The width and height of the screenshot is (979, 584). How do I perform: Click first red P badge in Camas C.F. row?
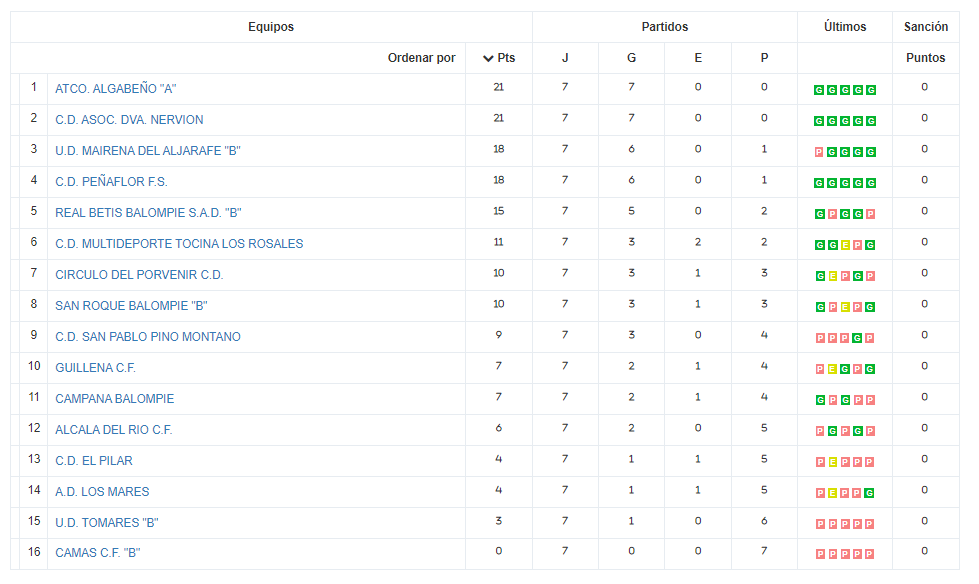pos(820,554)
